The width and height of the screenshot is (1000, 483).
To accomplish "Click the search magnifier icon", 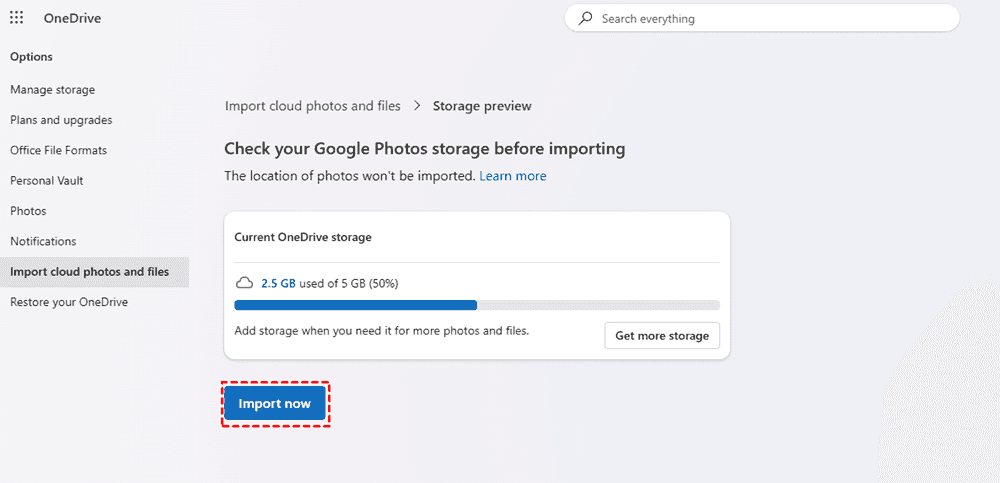I will [x=586, y=18].
